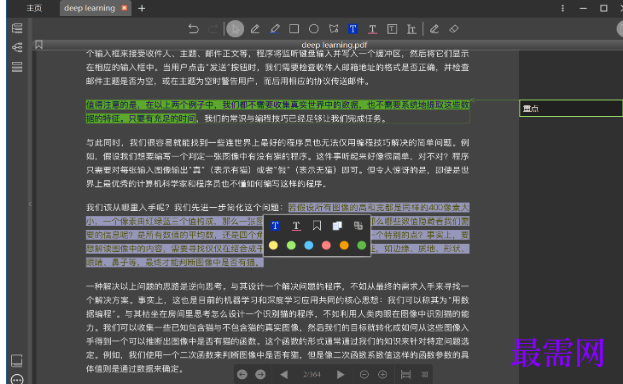Select the pencil drawing tool
623x384 pixels.
coord(255,29)
